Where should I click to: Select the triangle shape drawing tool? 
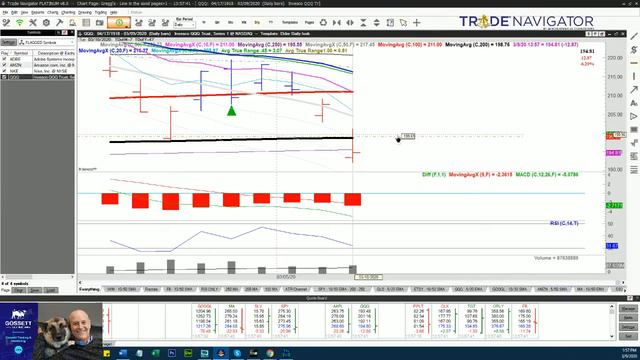634,116
